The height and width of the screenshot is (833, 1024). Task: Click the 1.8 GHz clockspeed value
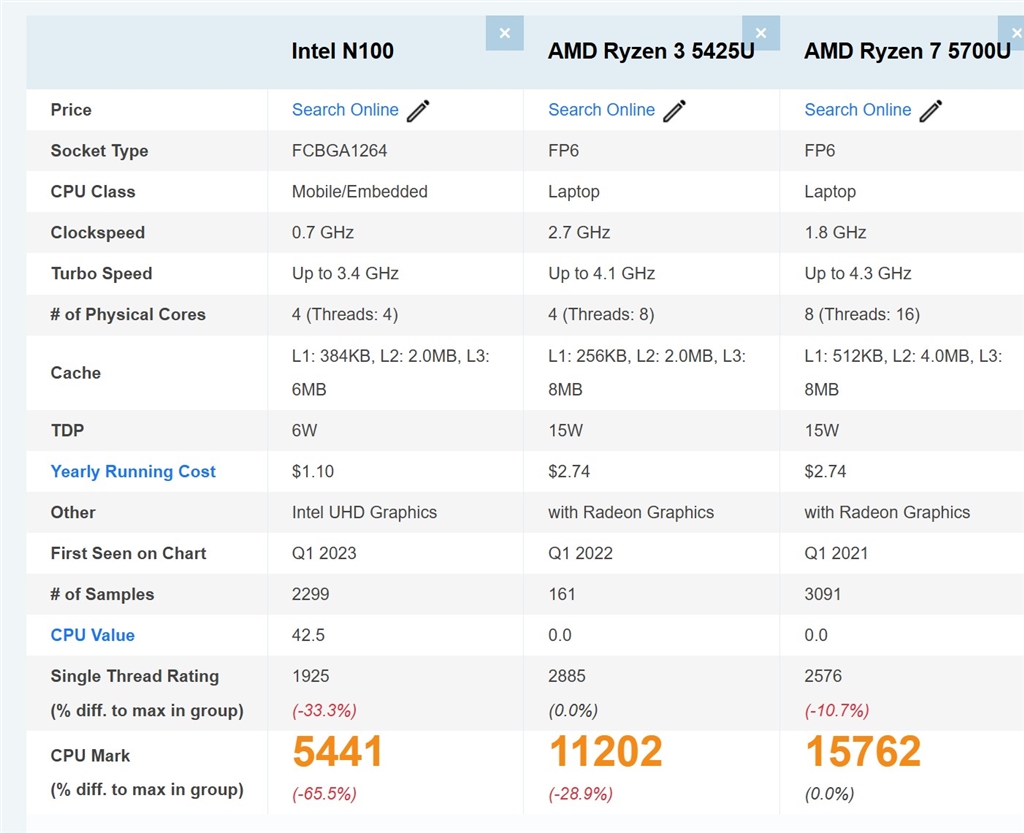(x=835, y=232)
